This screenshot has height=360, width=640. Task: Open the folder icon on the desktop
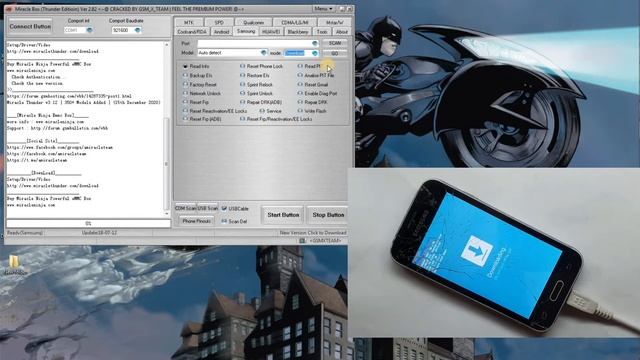click(14, 262)
